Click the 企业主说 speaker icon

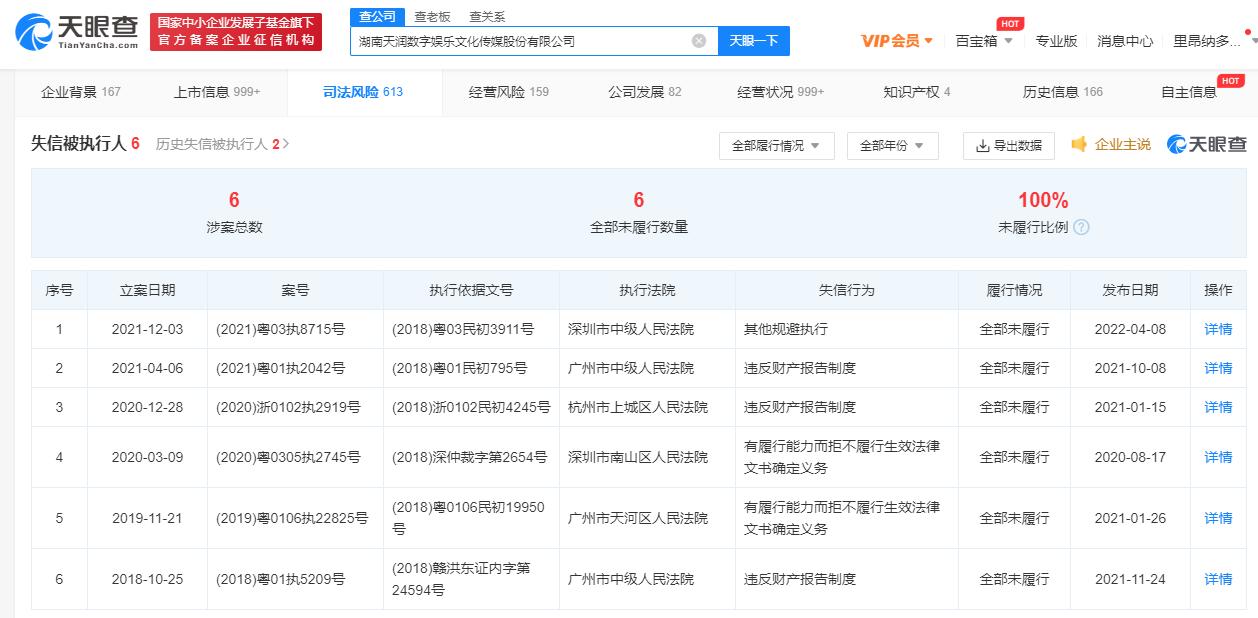tap(1079, 144)
